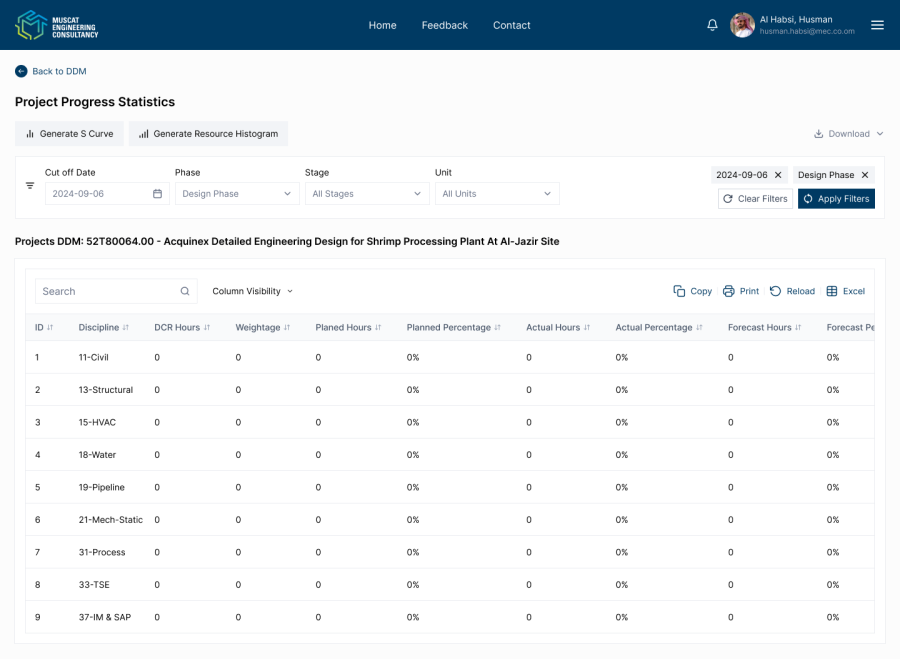This screenshot has height=659, width=900.
Task: Click the Muscat Engineering Consultancy logo
Action: click(57, 25)
